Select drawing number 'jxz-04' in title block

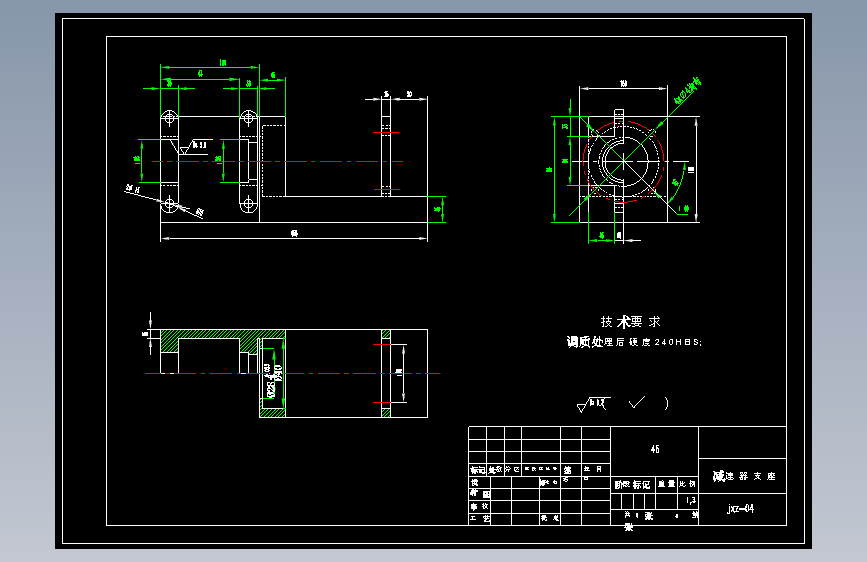coord(740,508)
